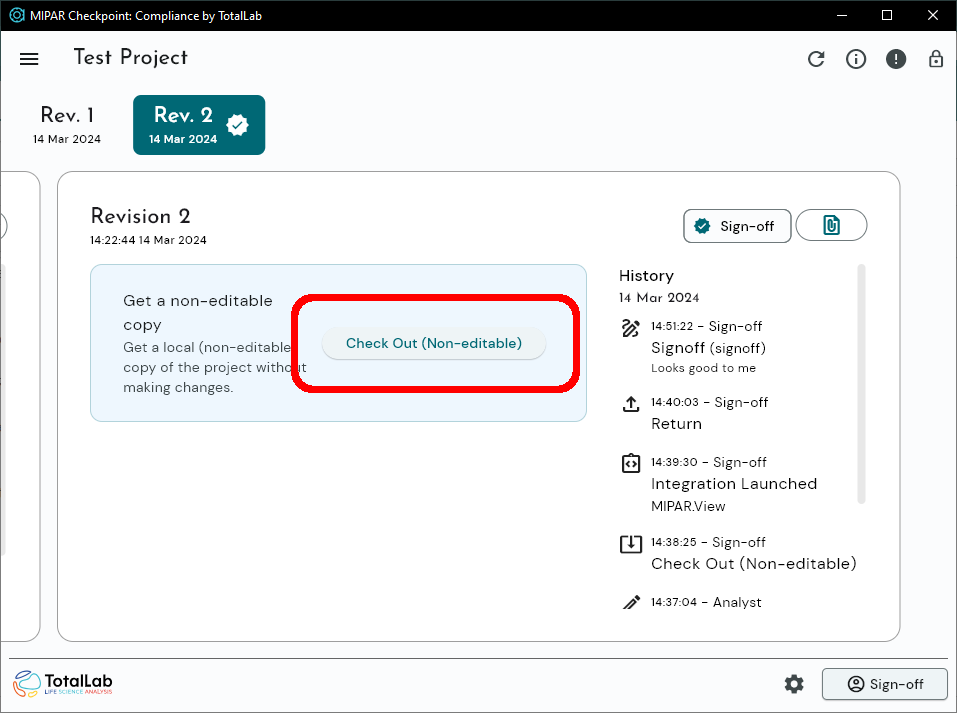957x713 pixels.
Task: Select the Rev. 1 tab
Action: (67, 125)
